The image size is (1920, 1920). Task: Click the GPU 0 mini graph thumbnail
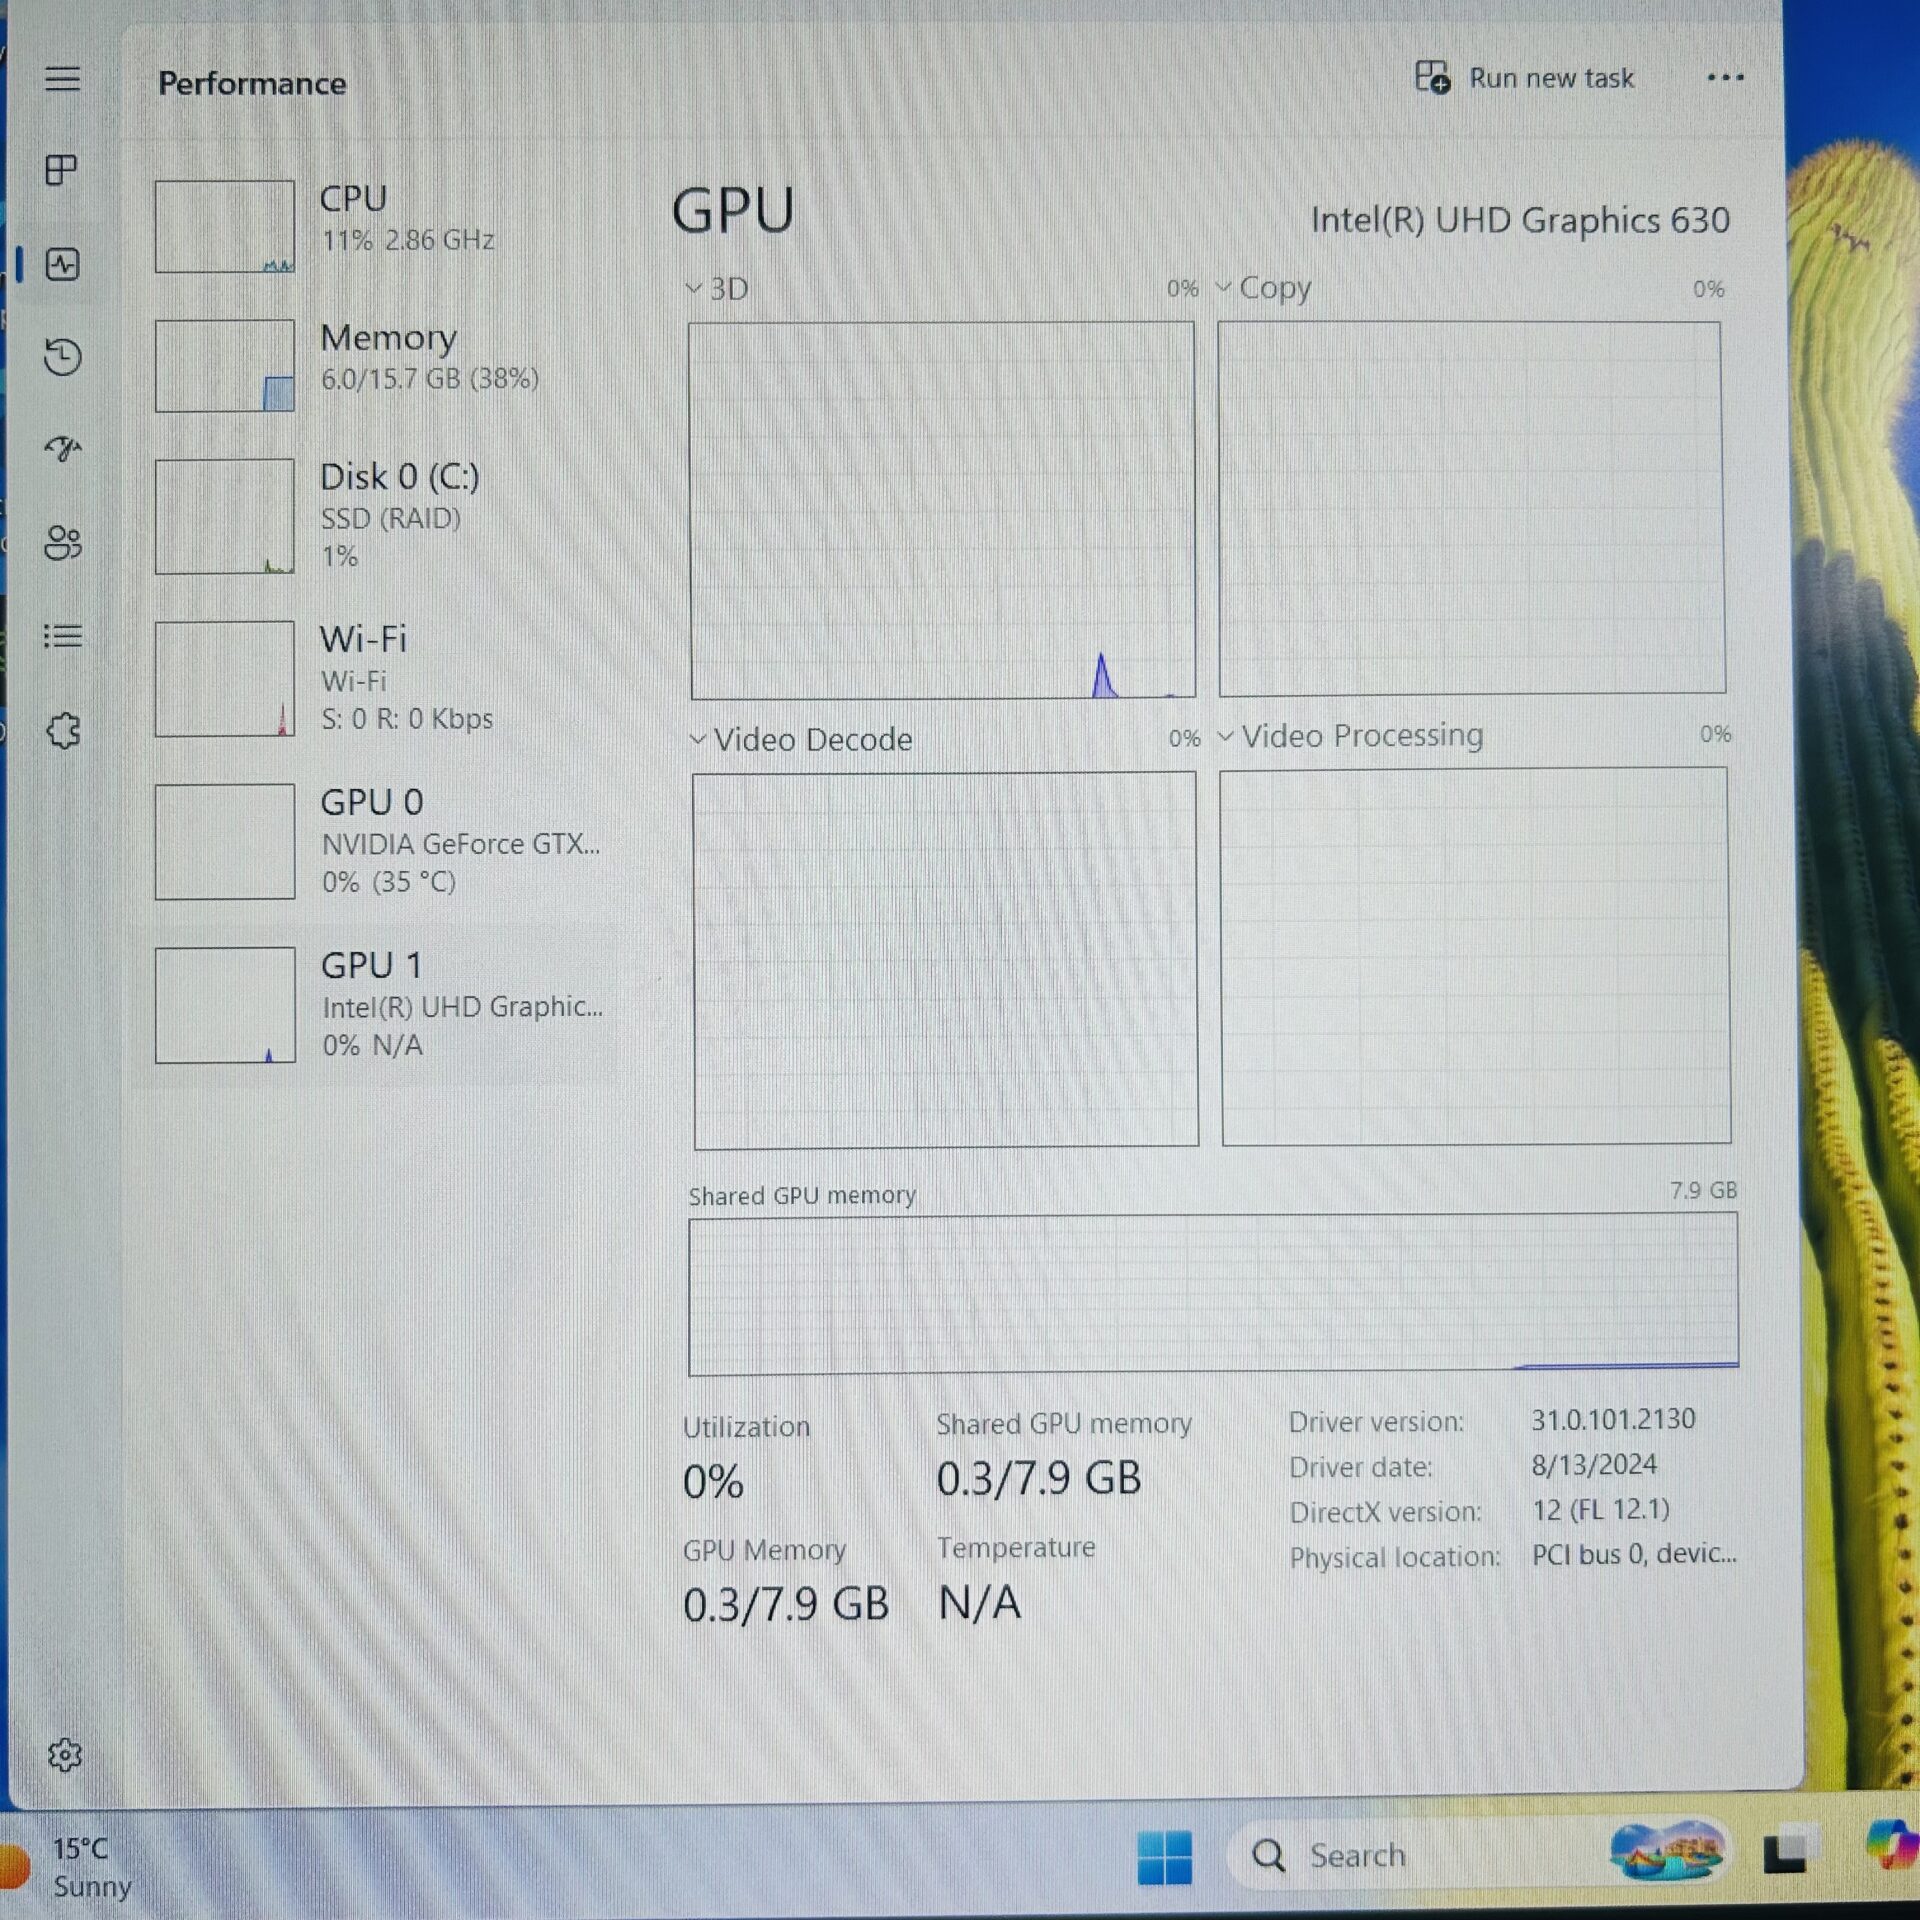coord(225,841)
